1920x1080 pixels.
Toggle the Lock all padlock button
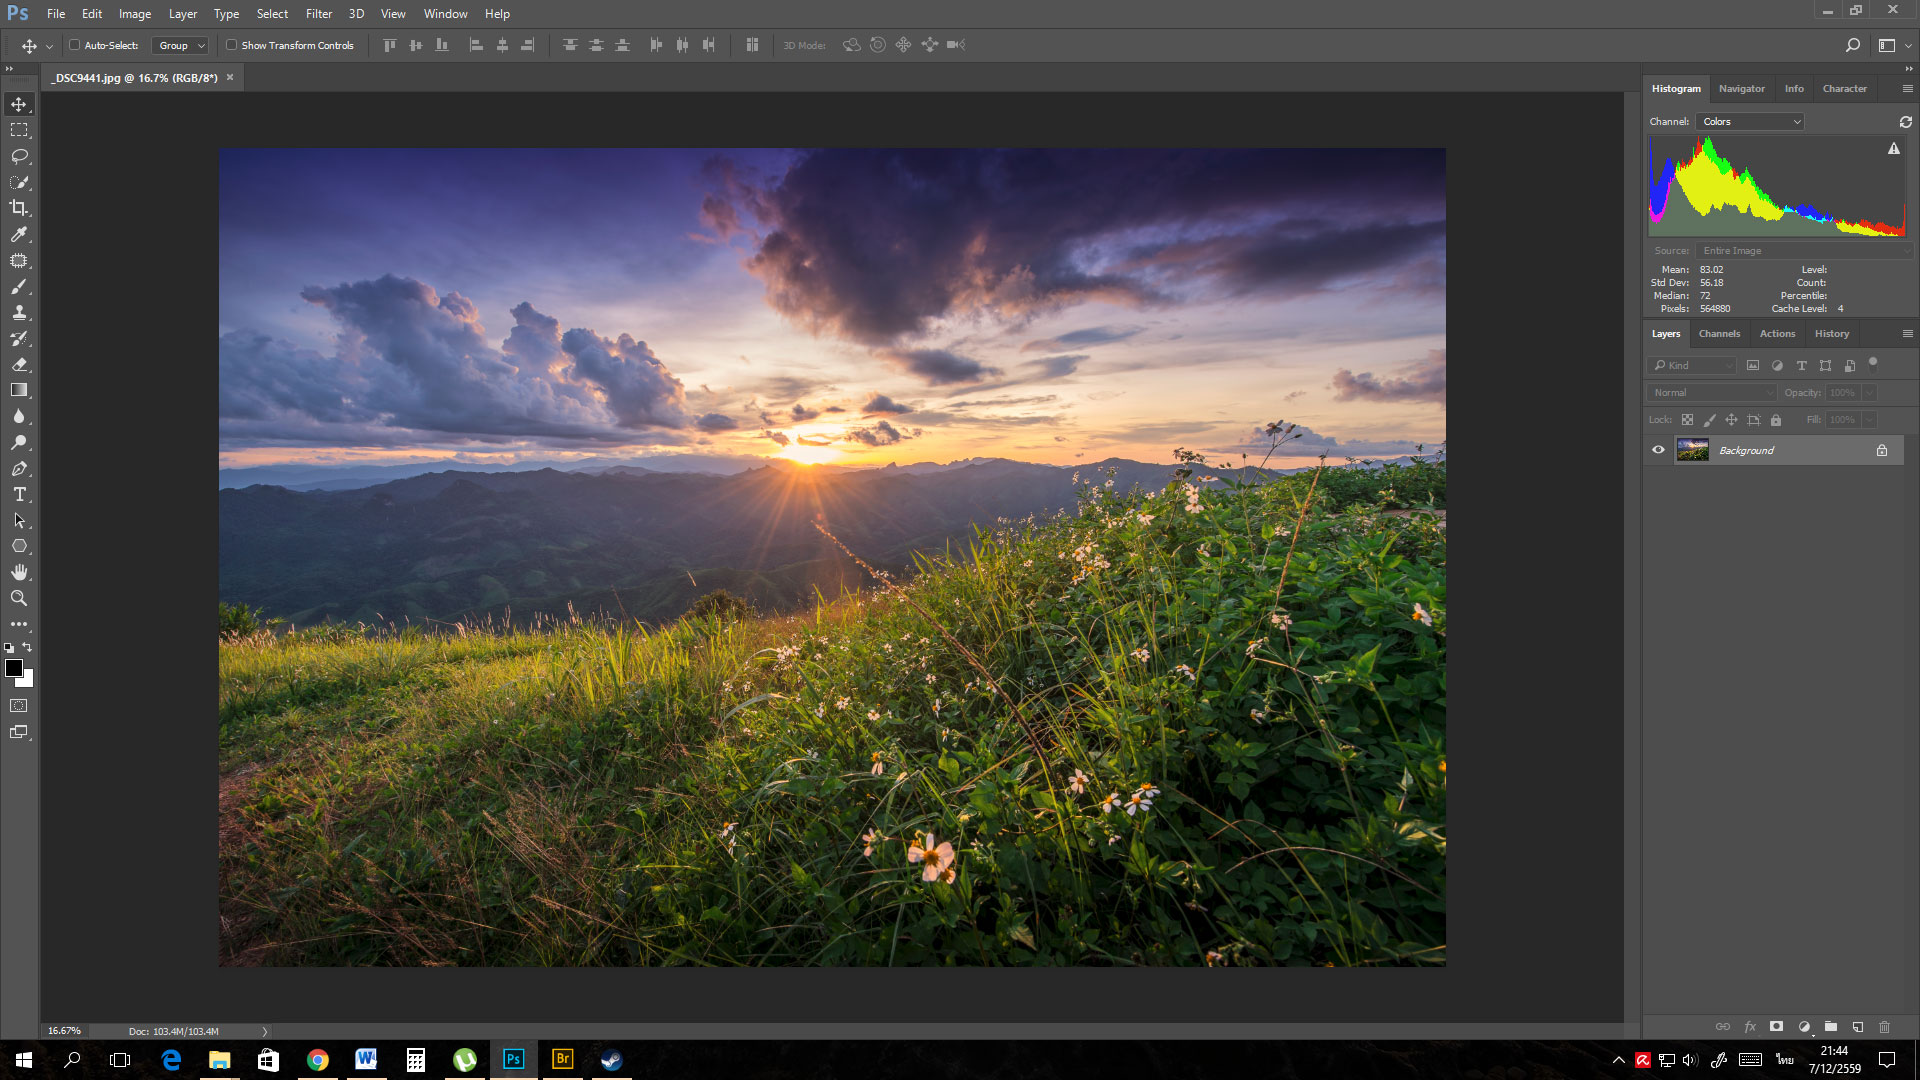(1776, 420)
